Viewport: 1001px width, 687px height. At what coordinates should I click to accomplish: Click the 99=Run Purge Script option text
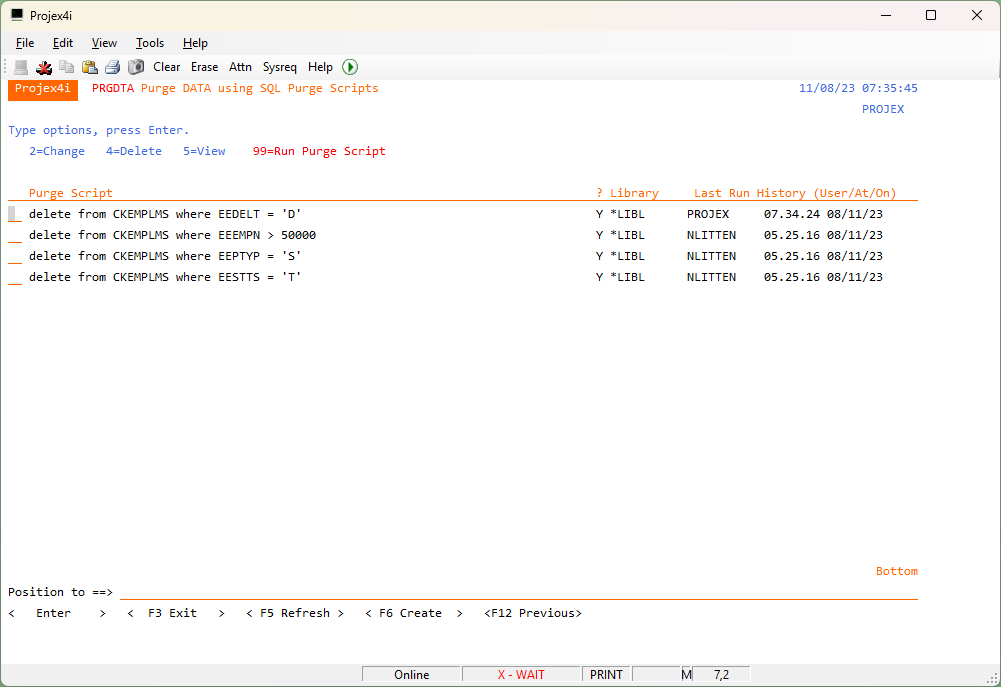click(319, 151)
